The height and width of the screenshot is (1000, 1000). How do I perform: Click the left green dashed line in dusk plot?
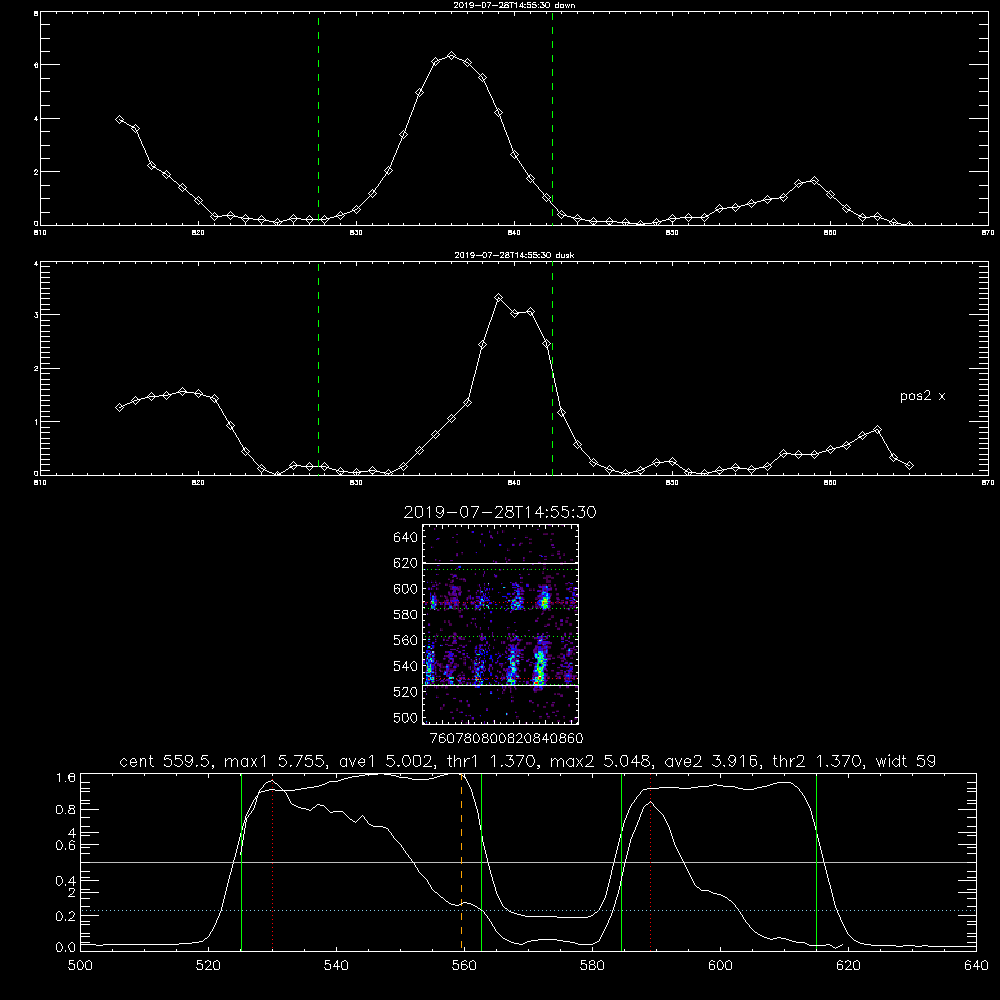(318, 369)
